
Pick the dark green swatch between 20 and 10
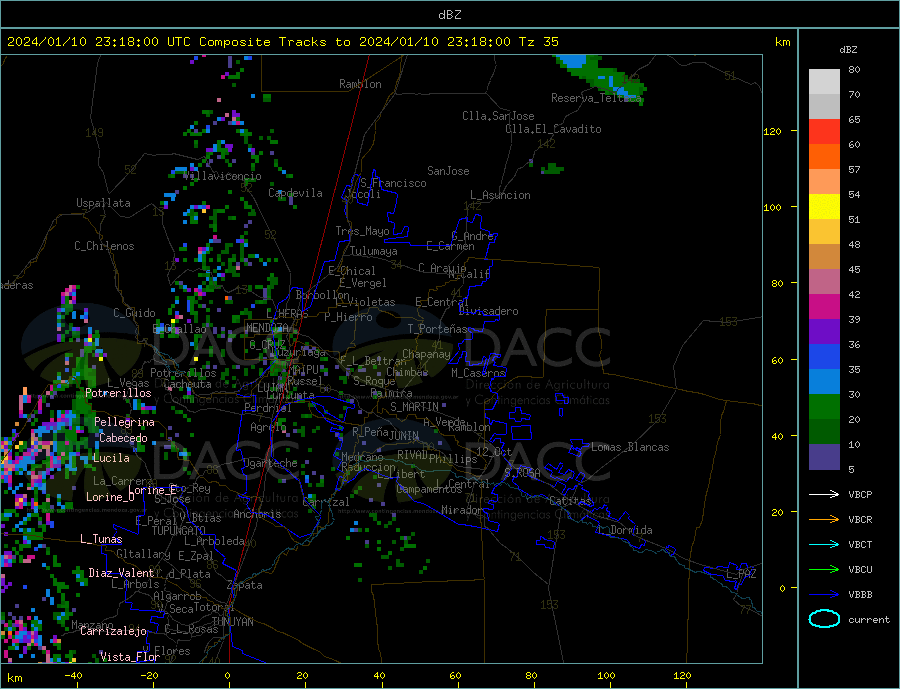tap(824, 431)
